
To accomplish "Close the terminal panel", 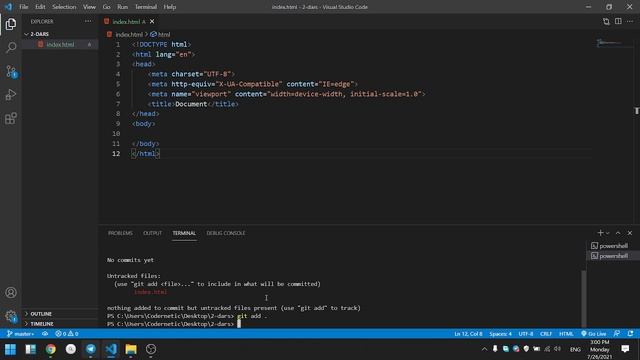I will click(x=630, y=233).
